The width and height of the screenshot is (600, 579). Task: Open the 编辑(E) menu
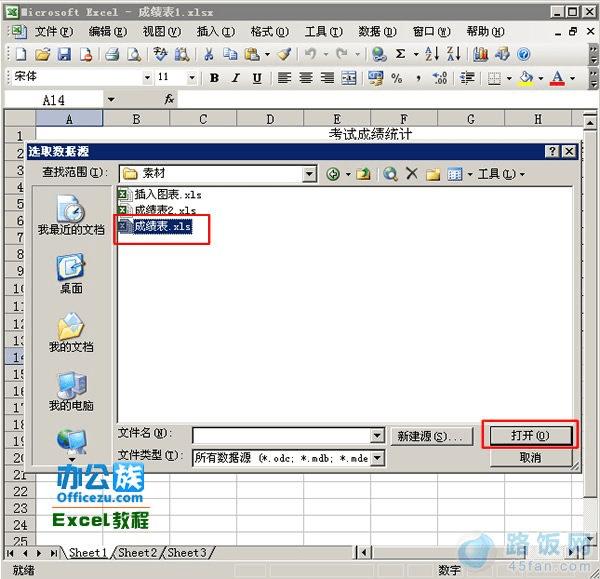pyautogui.click(x=108, y=31)
